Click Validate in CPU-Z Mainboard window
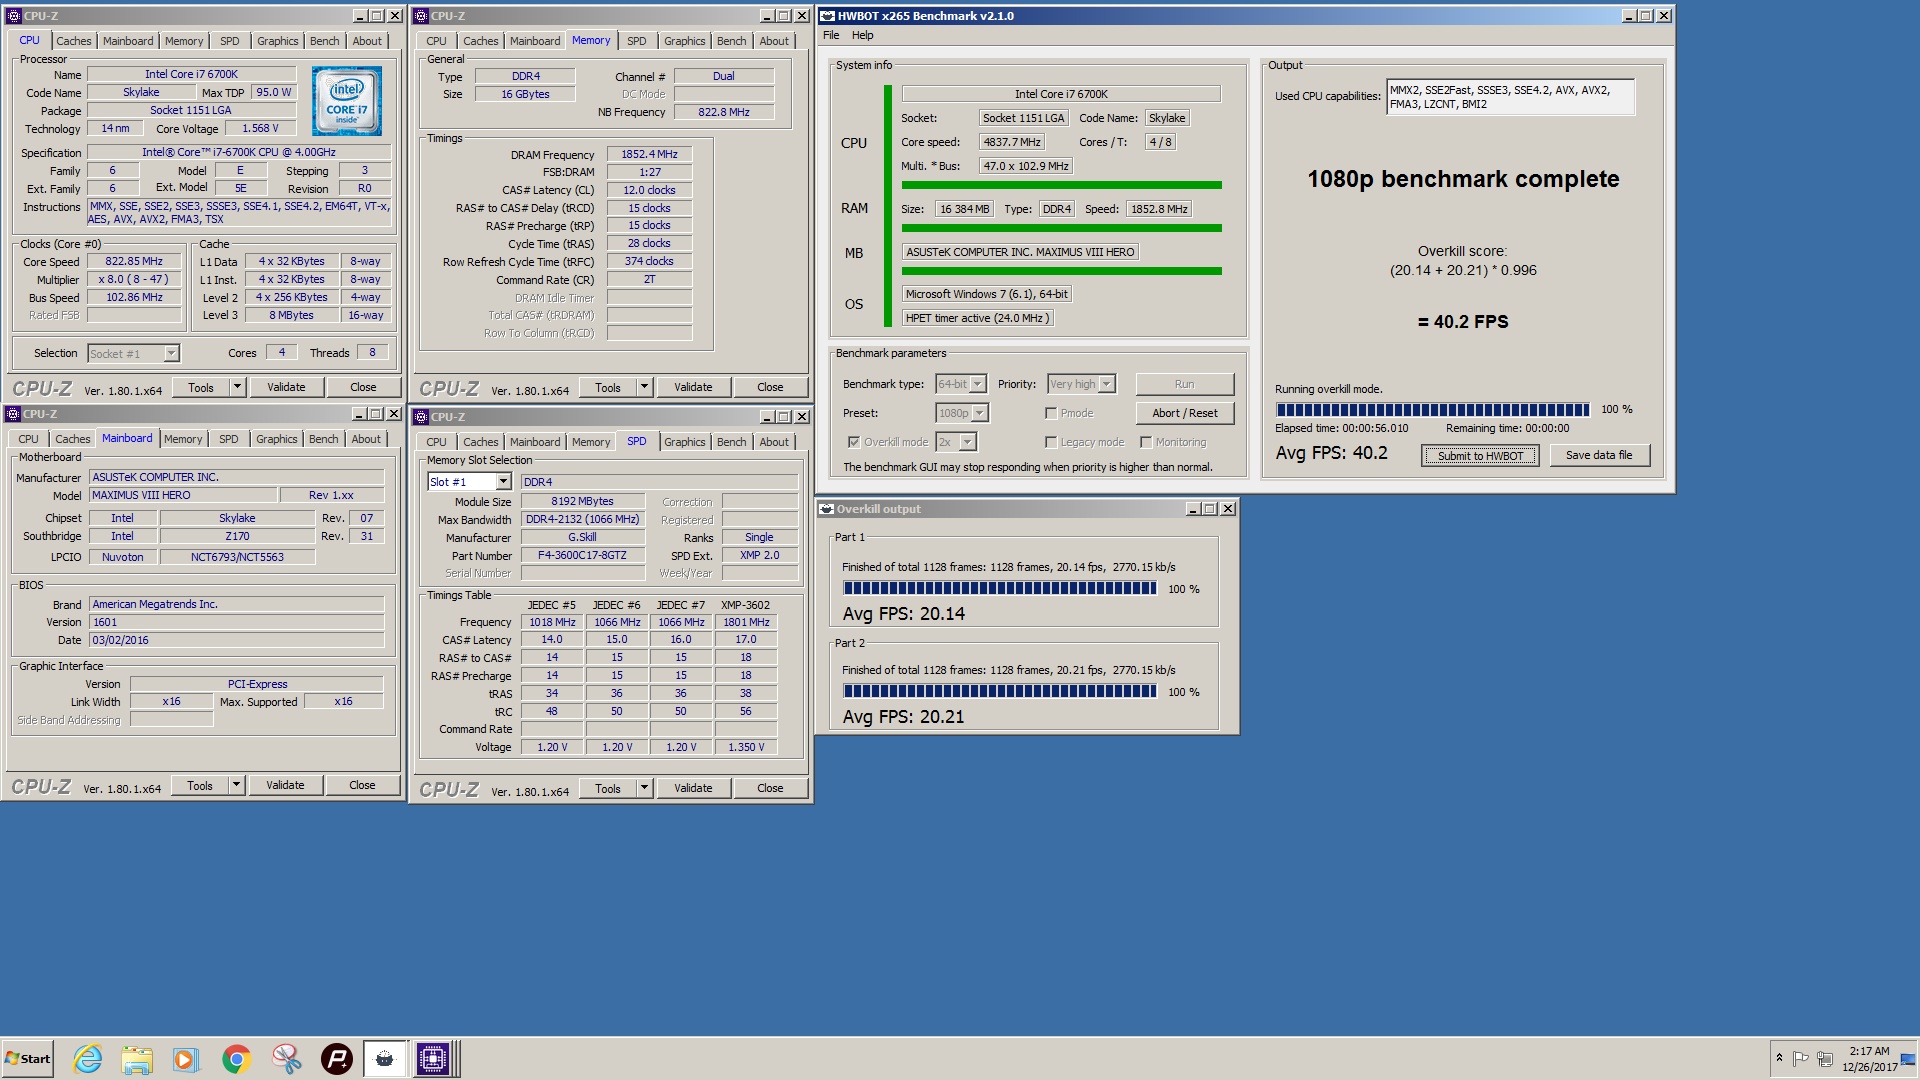This screenshot has width=1920, height=1080. (285, 785)
